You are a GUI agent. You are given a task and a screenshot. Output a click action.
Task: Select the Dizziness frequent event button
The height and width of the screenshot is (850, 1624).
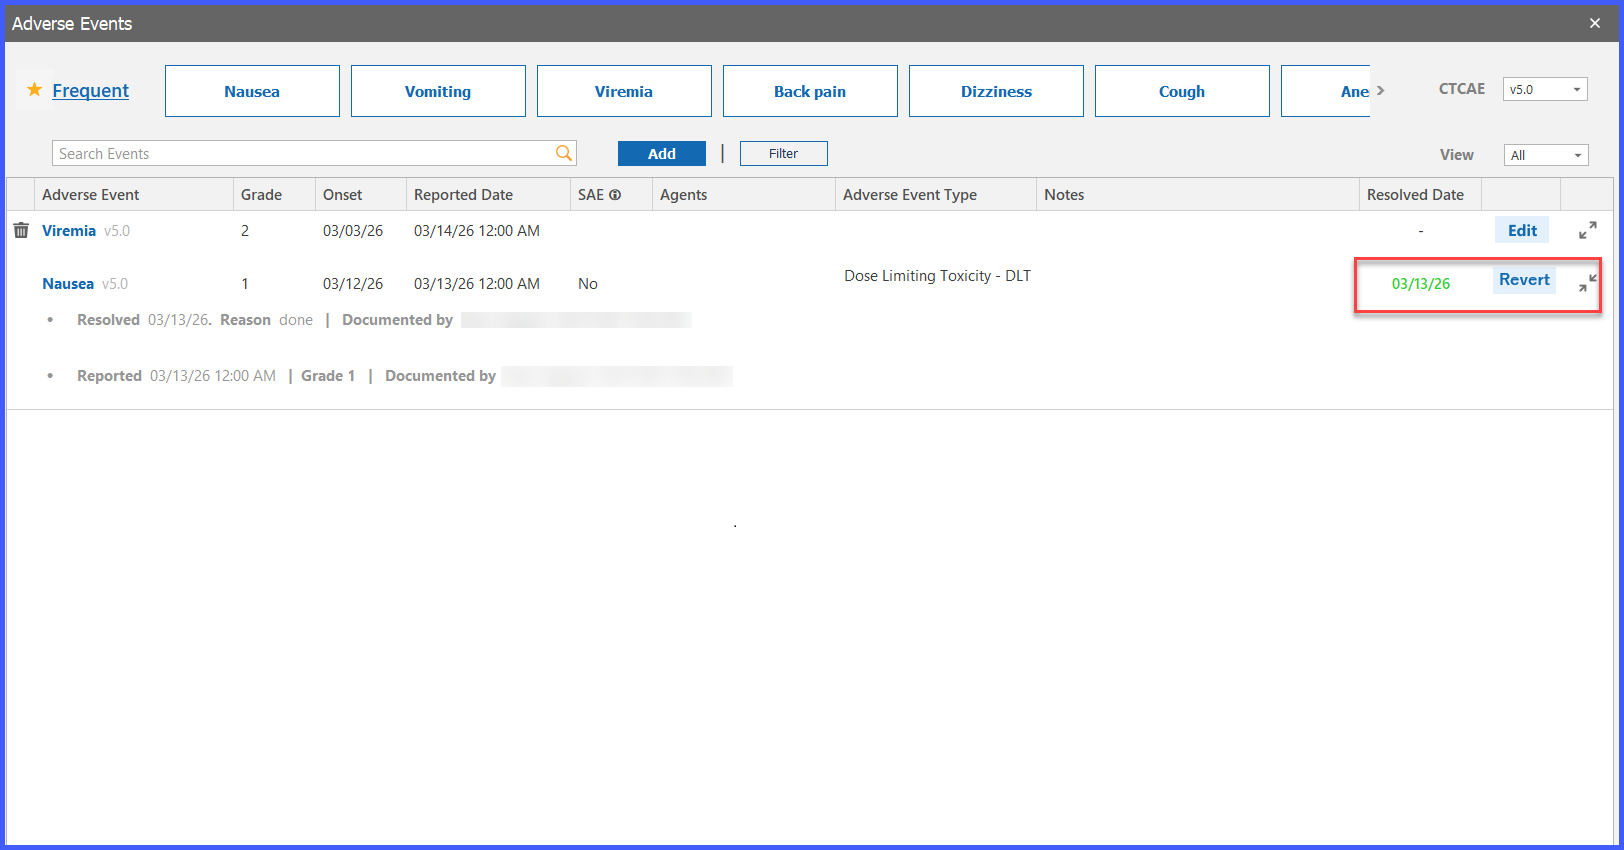click(x=996, y=91)
